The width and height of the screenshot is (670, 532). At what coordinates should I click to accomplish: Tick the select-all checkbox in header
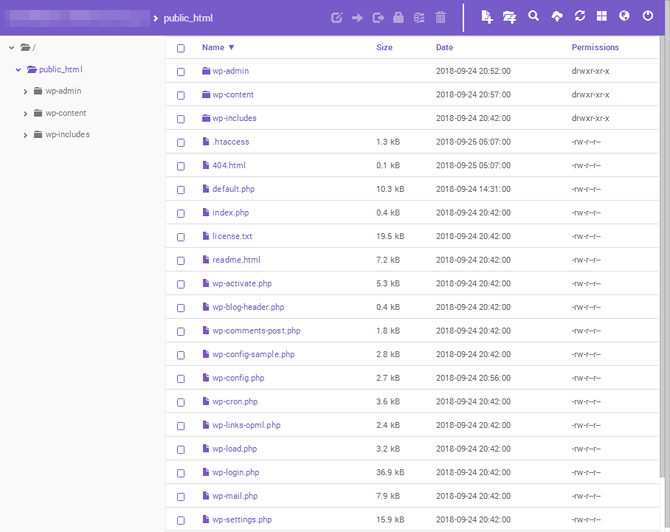click(181, 48)
